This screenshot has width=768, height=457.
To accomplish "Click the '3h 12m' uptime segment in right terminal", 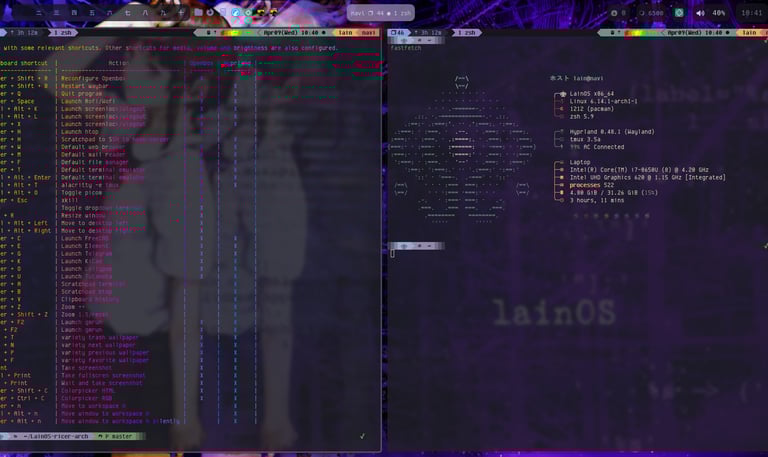I will 430,33.
